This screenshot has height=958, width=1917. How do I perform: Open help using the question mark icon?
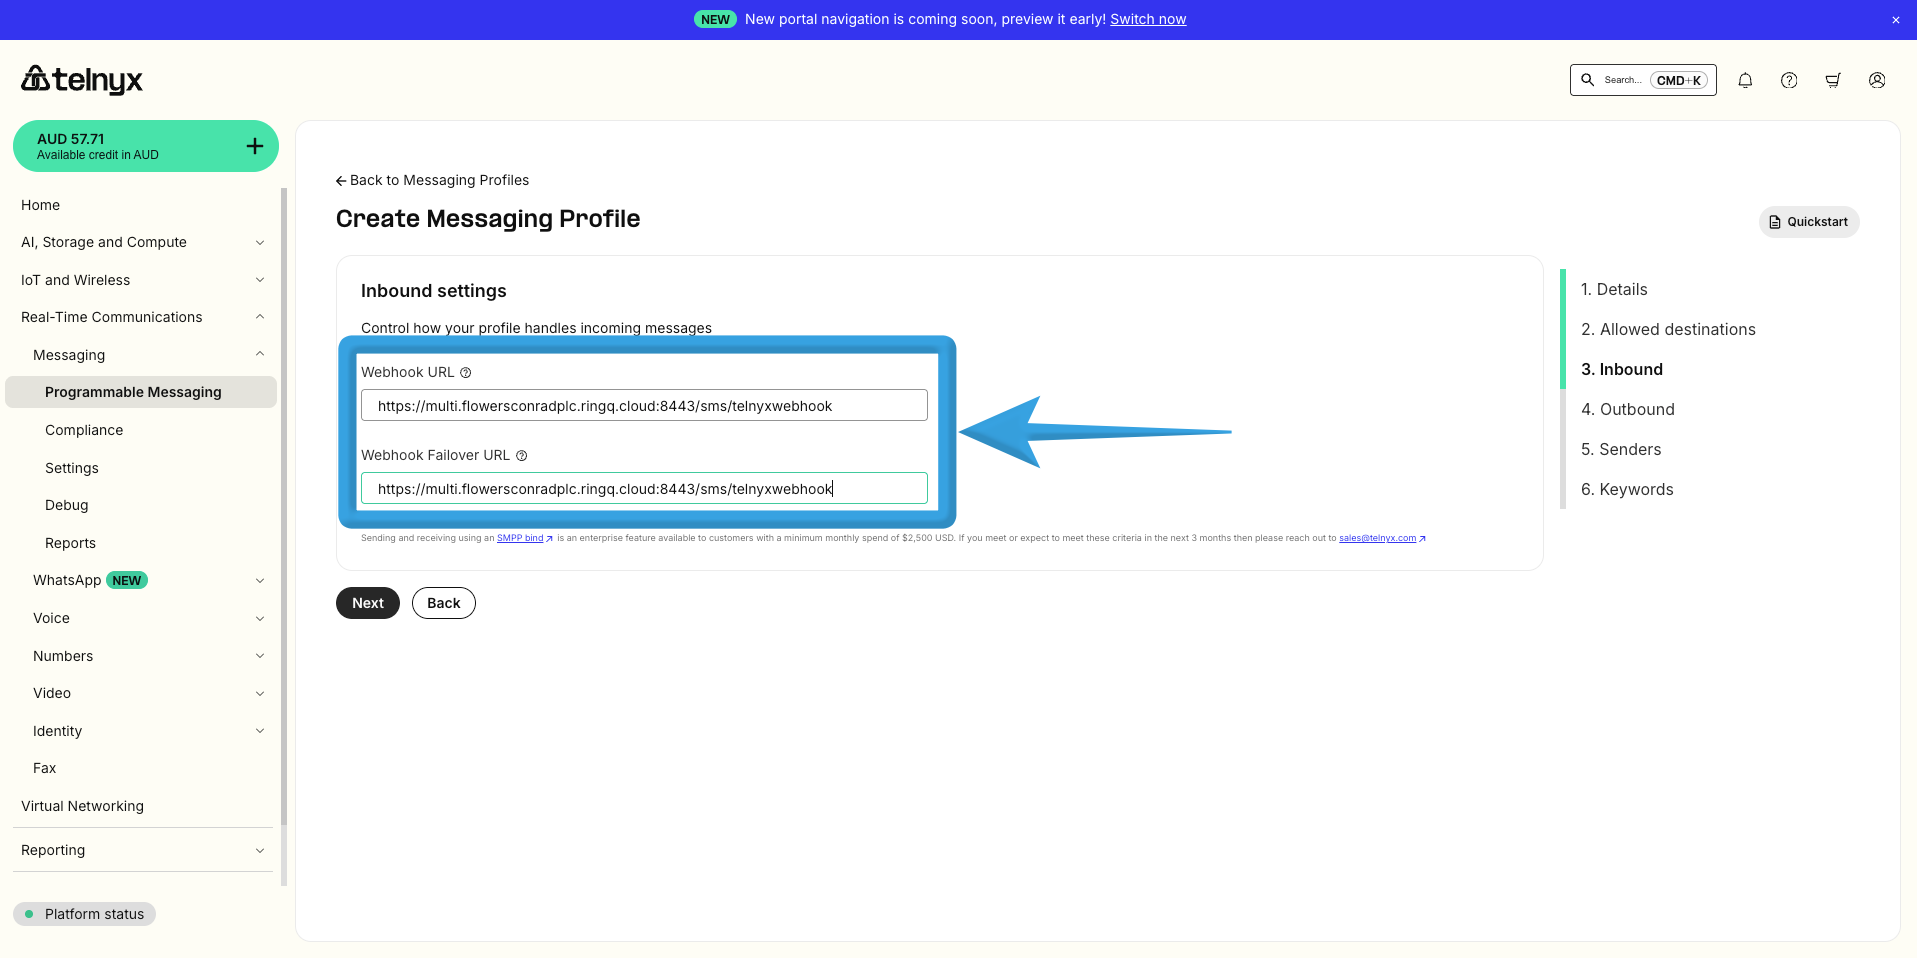tap(1789, 80)
